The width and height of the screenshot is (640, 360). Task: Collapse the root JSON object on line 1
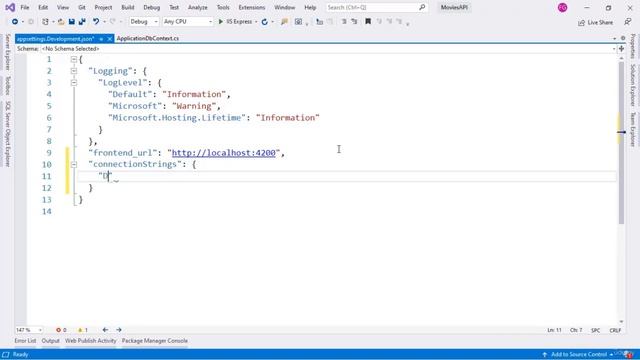pyautogui.click(x=74, y=60)
